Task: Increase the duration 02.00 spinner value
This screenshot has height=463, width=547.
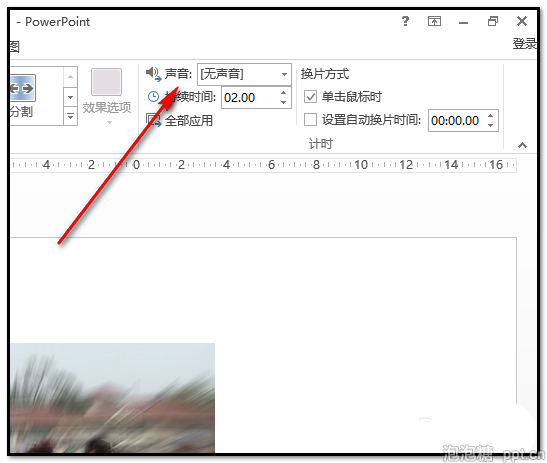Action: [x=283, y=92]
